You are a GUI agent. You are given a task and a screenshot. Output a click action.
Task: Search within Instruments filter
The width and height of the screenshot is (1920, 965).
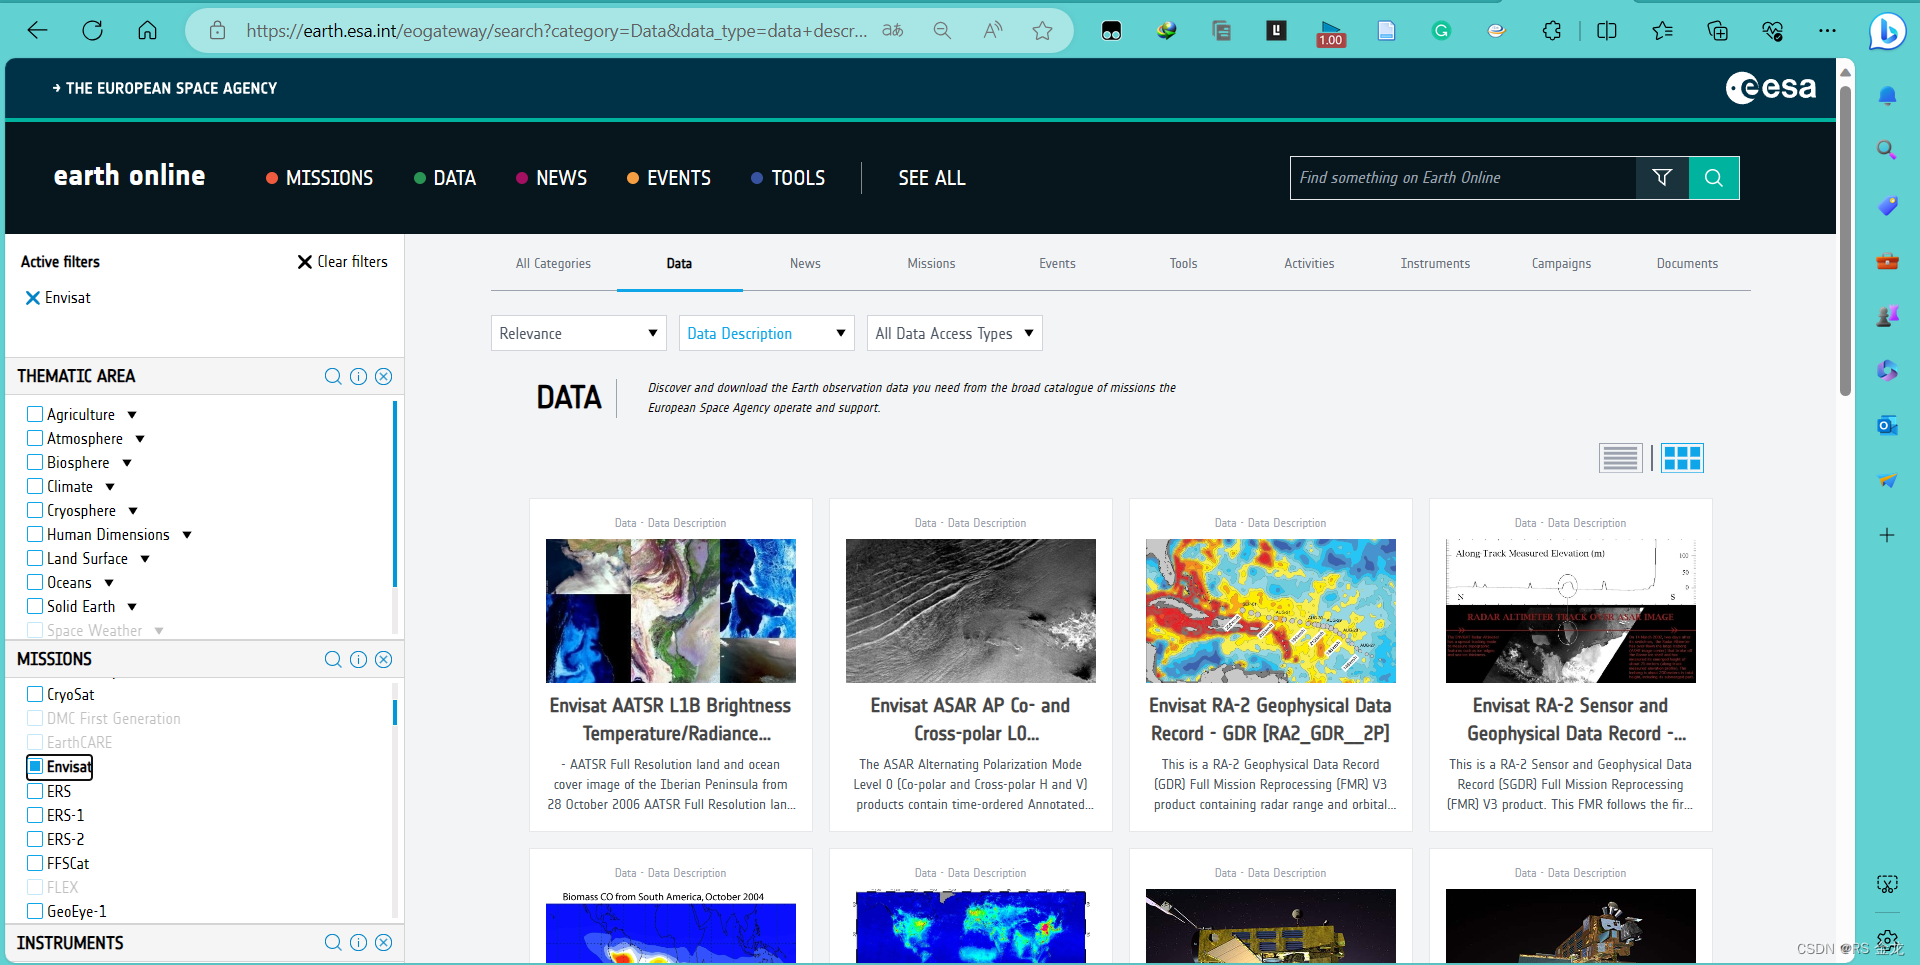333,942
